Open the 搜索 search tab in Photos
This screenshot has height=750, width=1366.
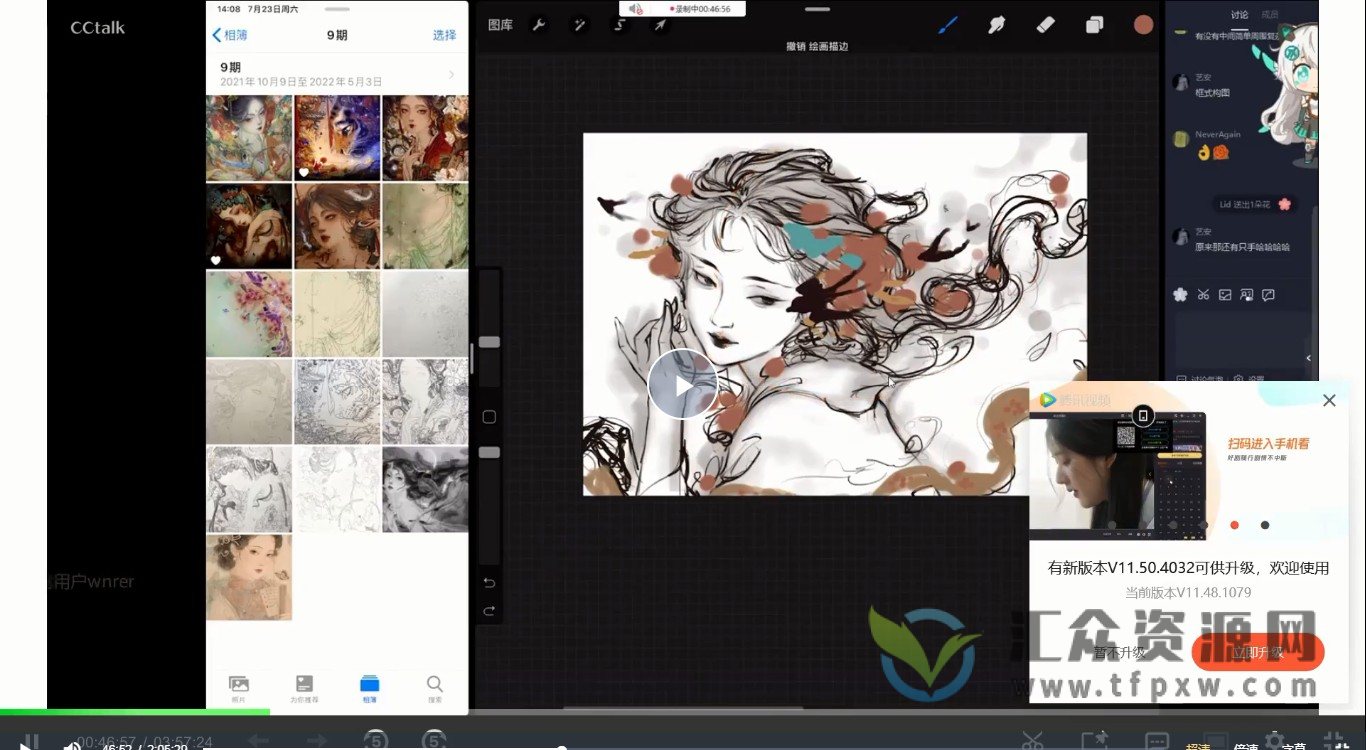pos(434,688)
